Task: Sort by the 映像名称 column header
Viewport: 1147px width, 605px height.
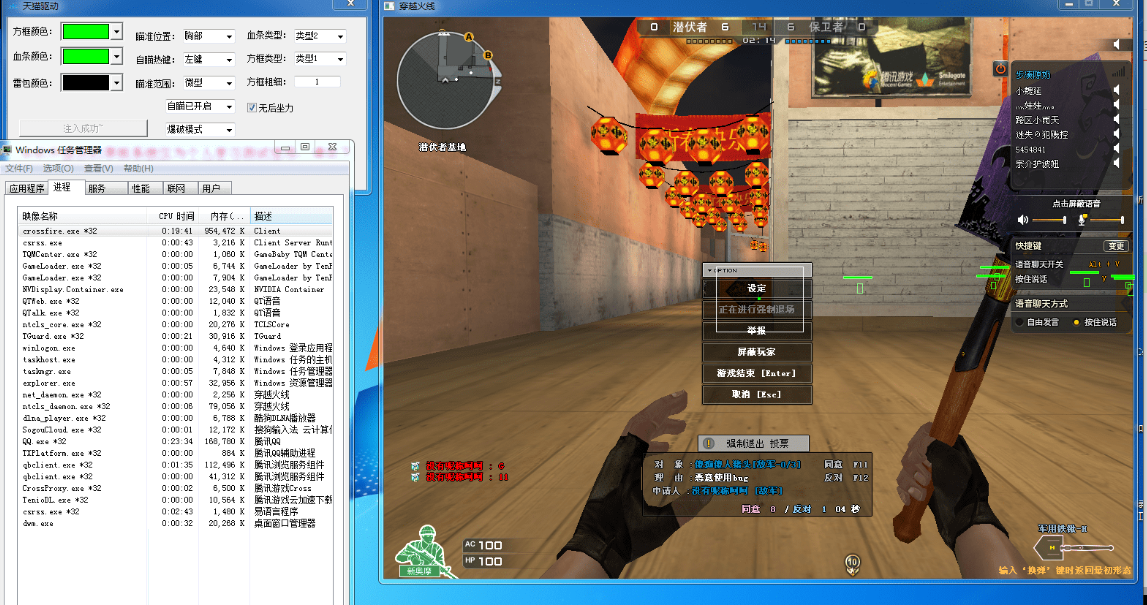Action: pos(80,217)
